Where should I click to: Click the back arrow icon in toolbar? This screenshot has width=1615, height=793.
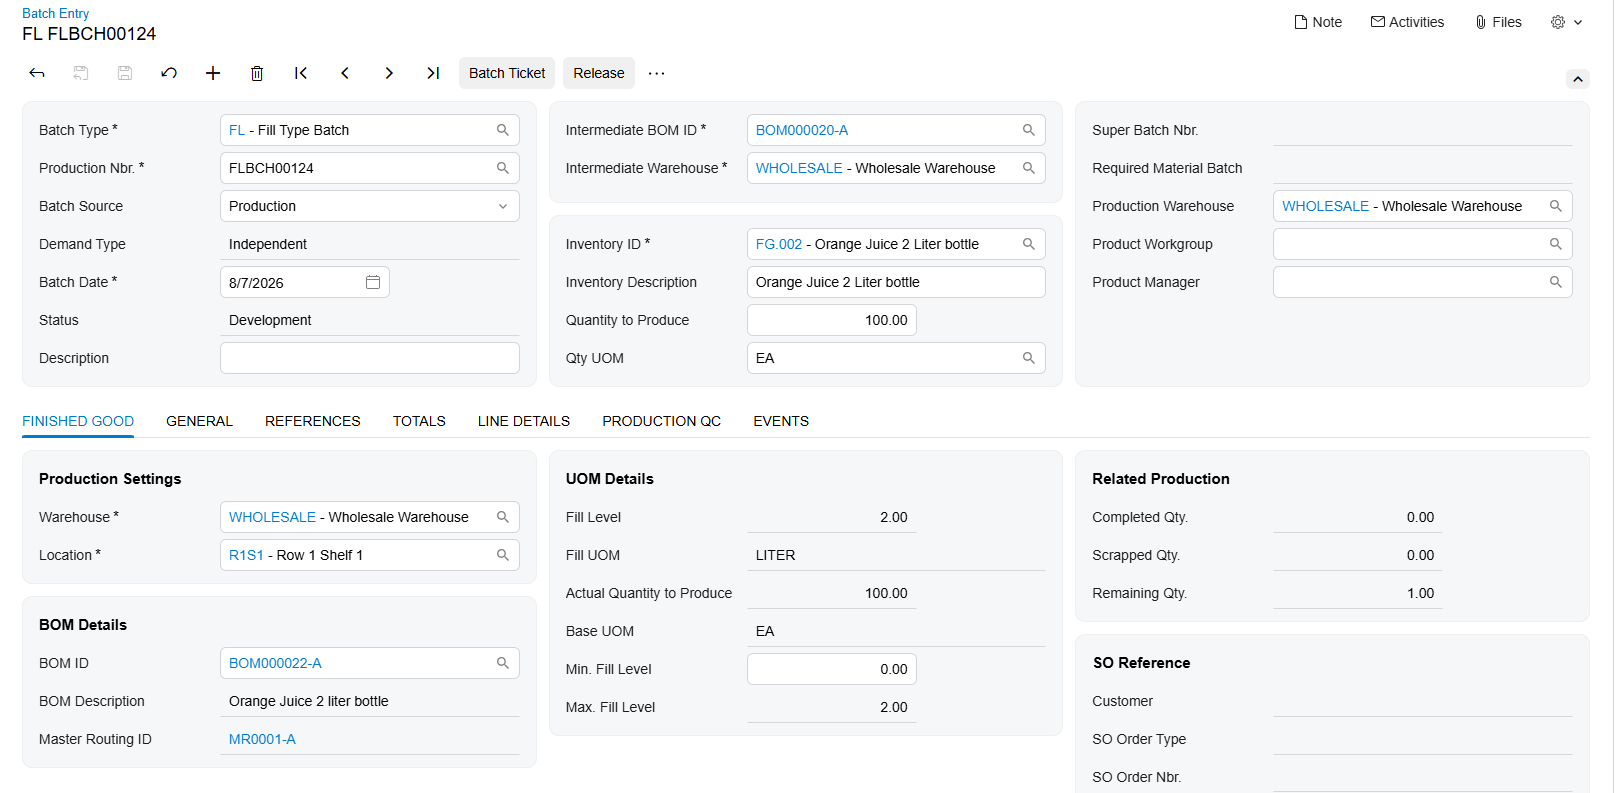37,73
